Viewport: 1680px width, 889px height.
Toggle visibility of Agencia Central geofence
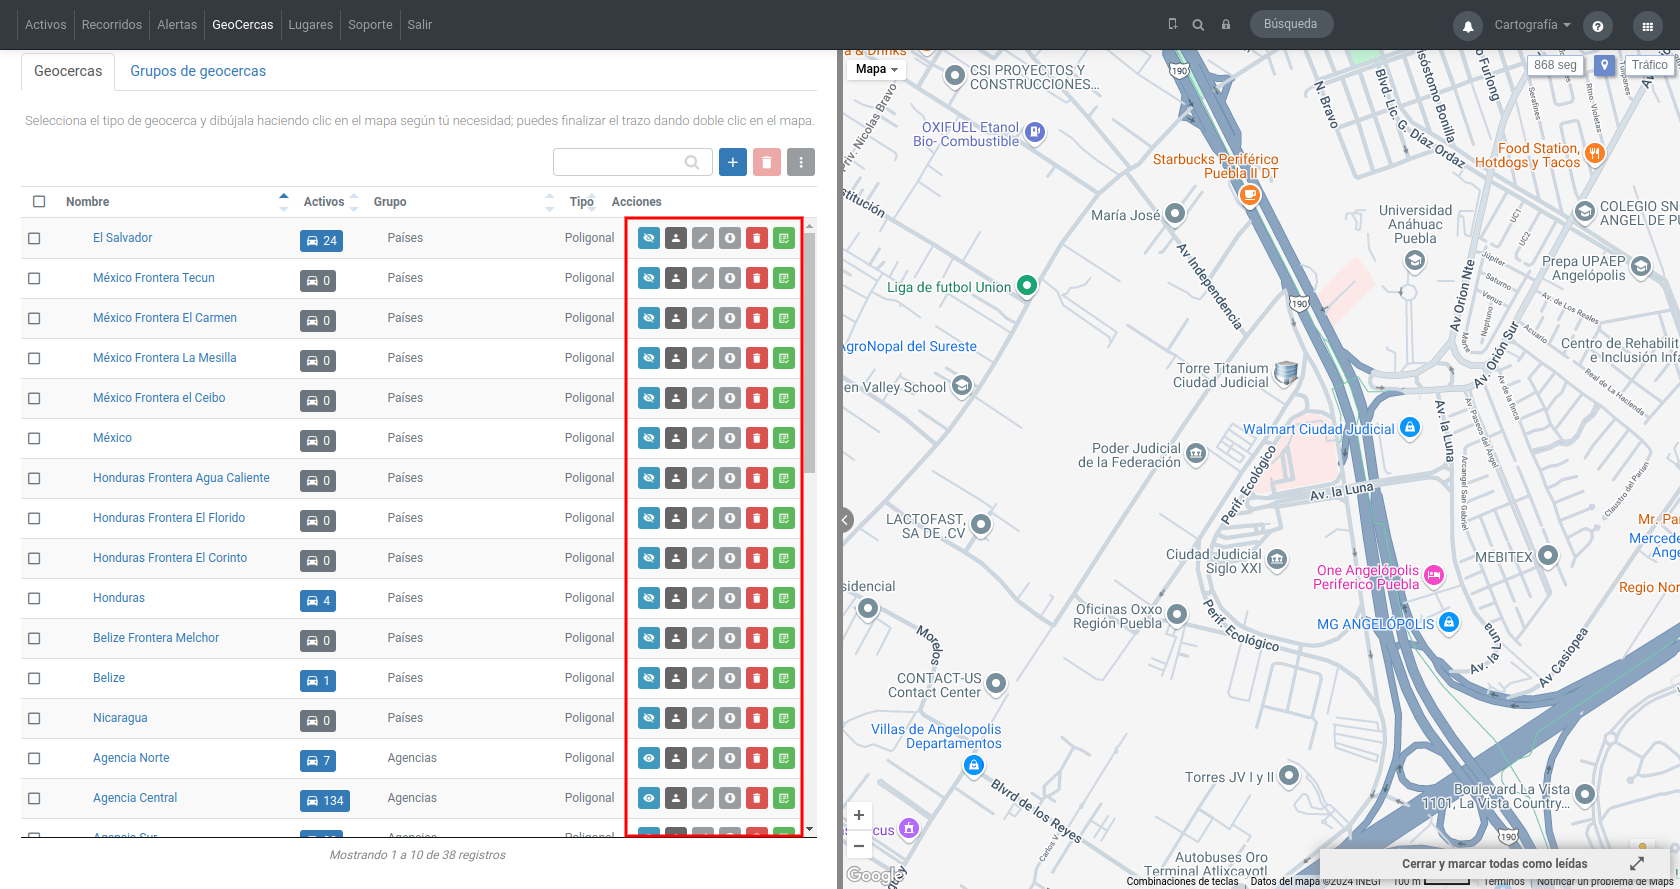pos(649,798)
